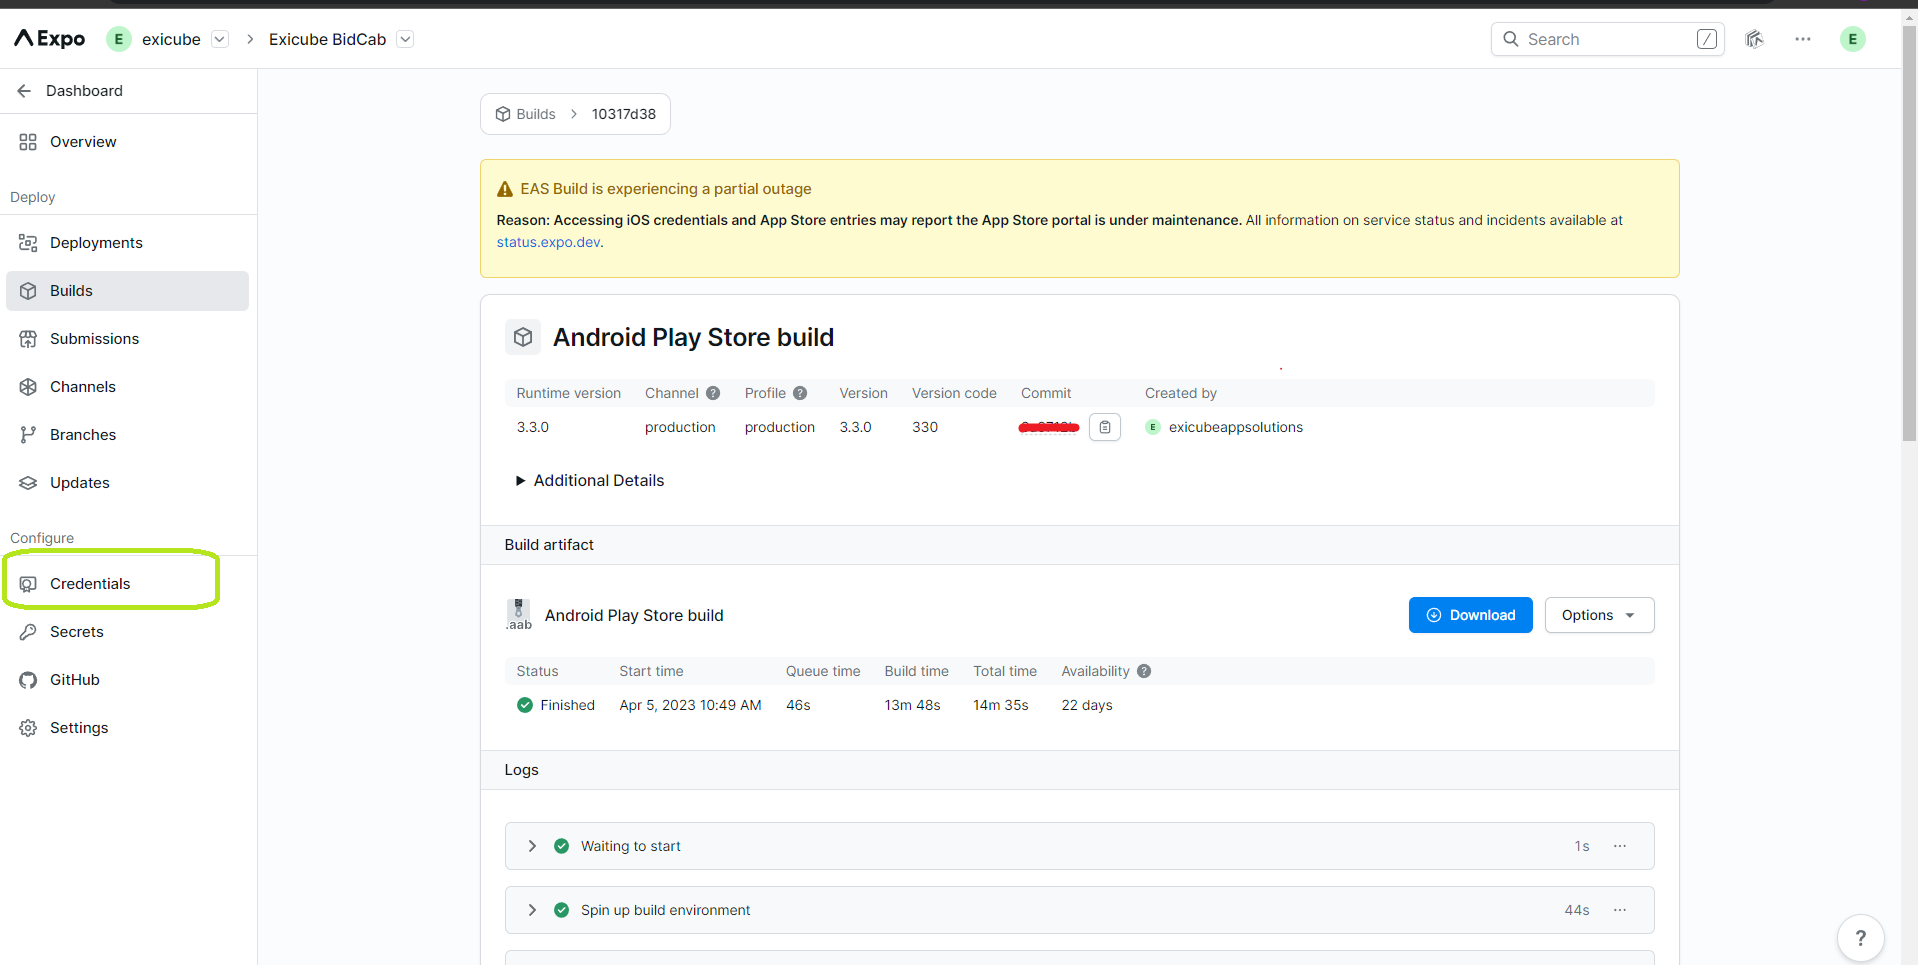
Task: Open the exicube account dropdown
Action: (220, 39)
